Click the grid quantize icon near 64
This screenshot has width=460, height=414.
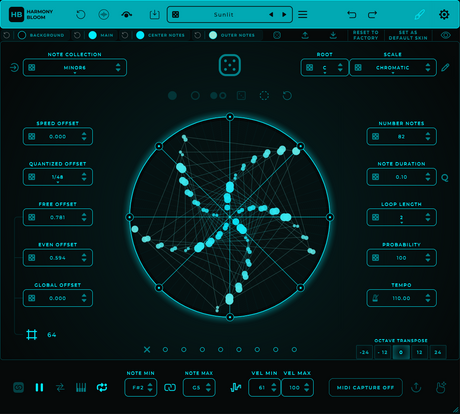[32, 335]
